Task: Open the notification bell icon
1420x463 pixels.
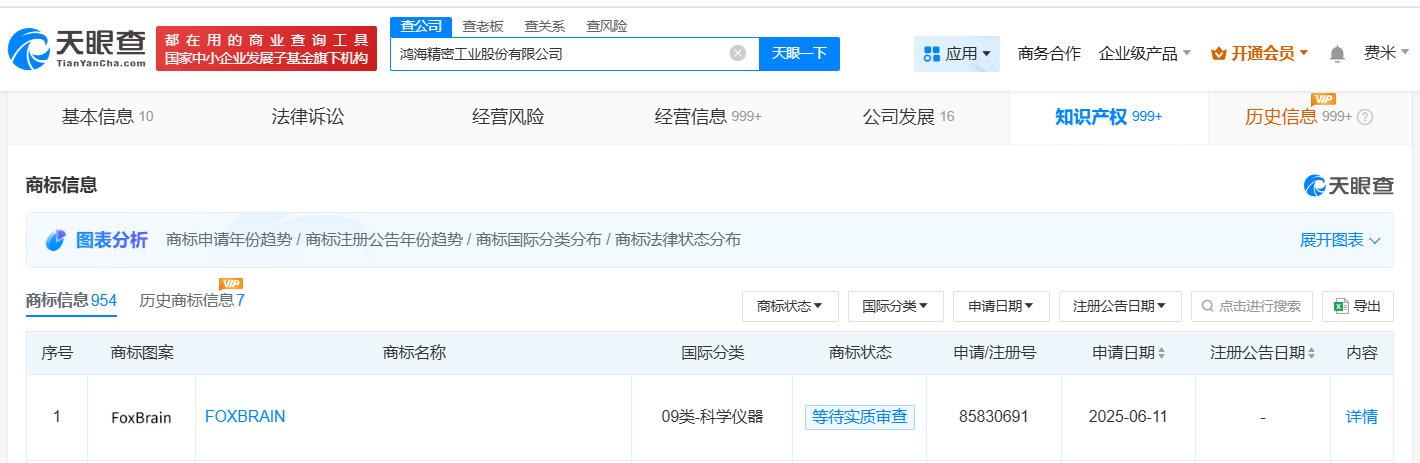Action: 1337,53
